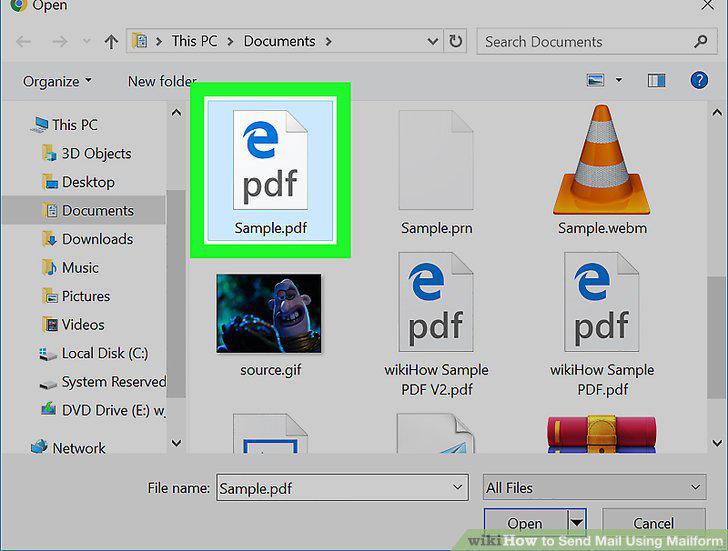
Task: Click the Sample.prn file name label
Action: 436,228
